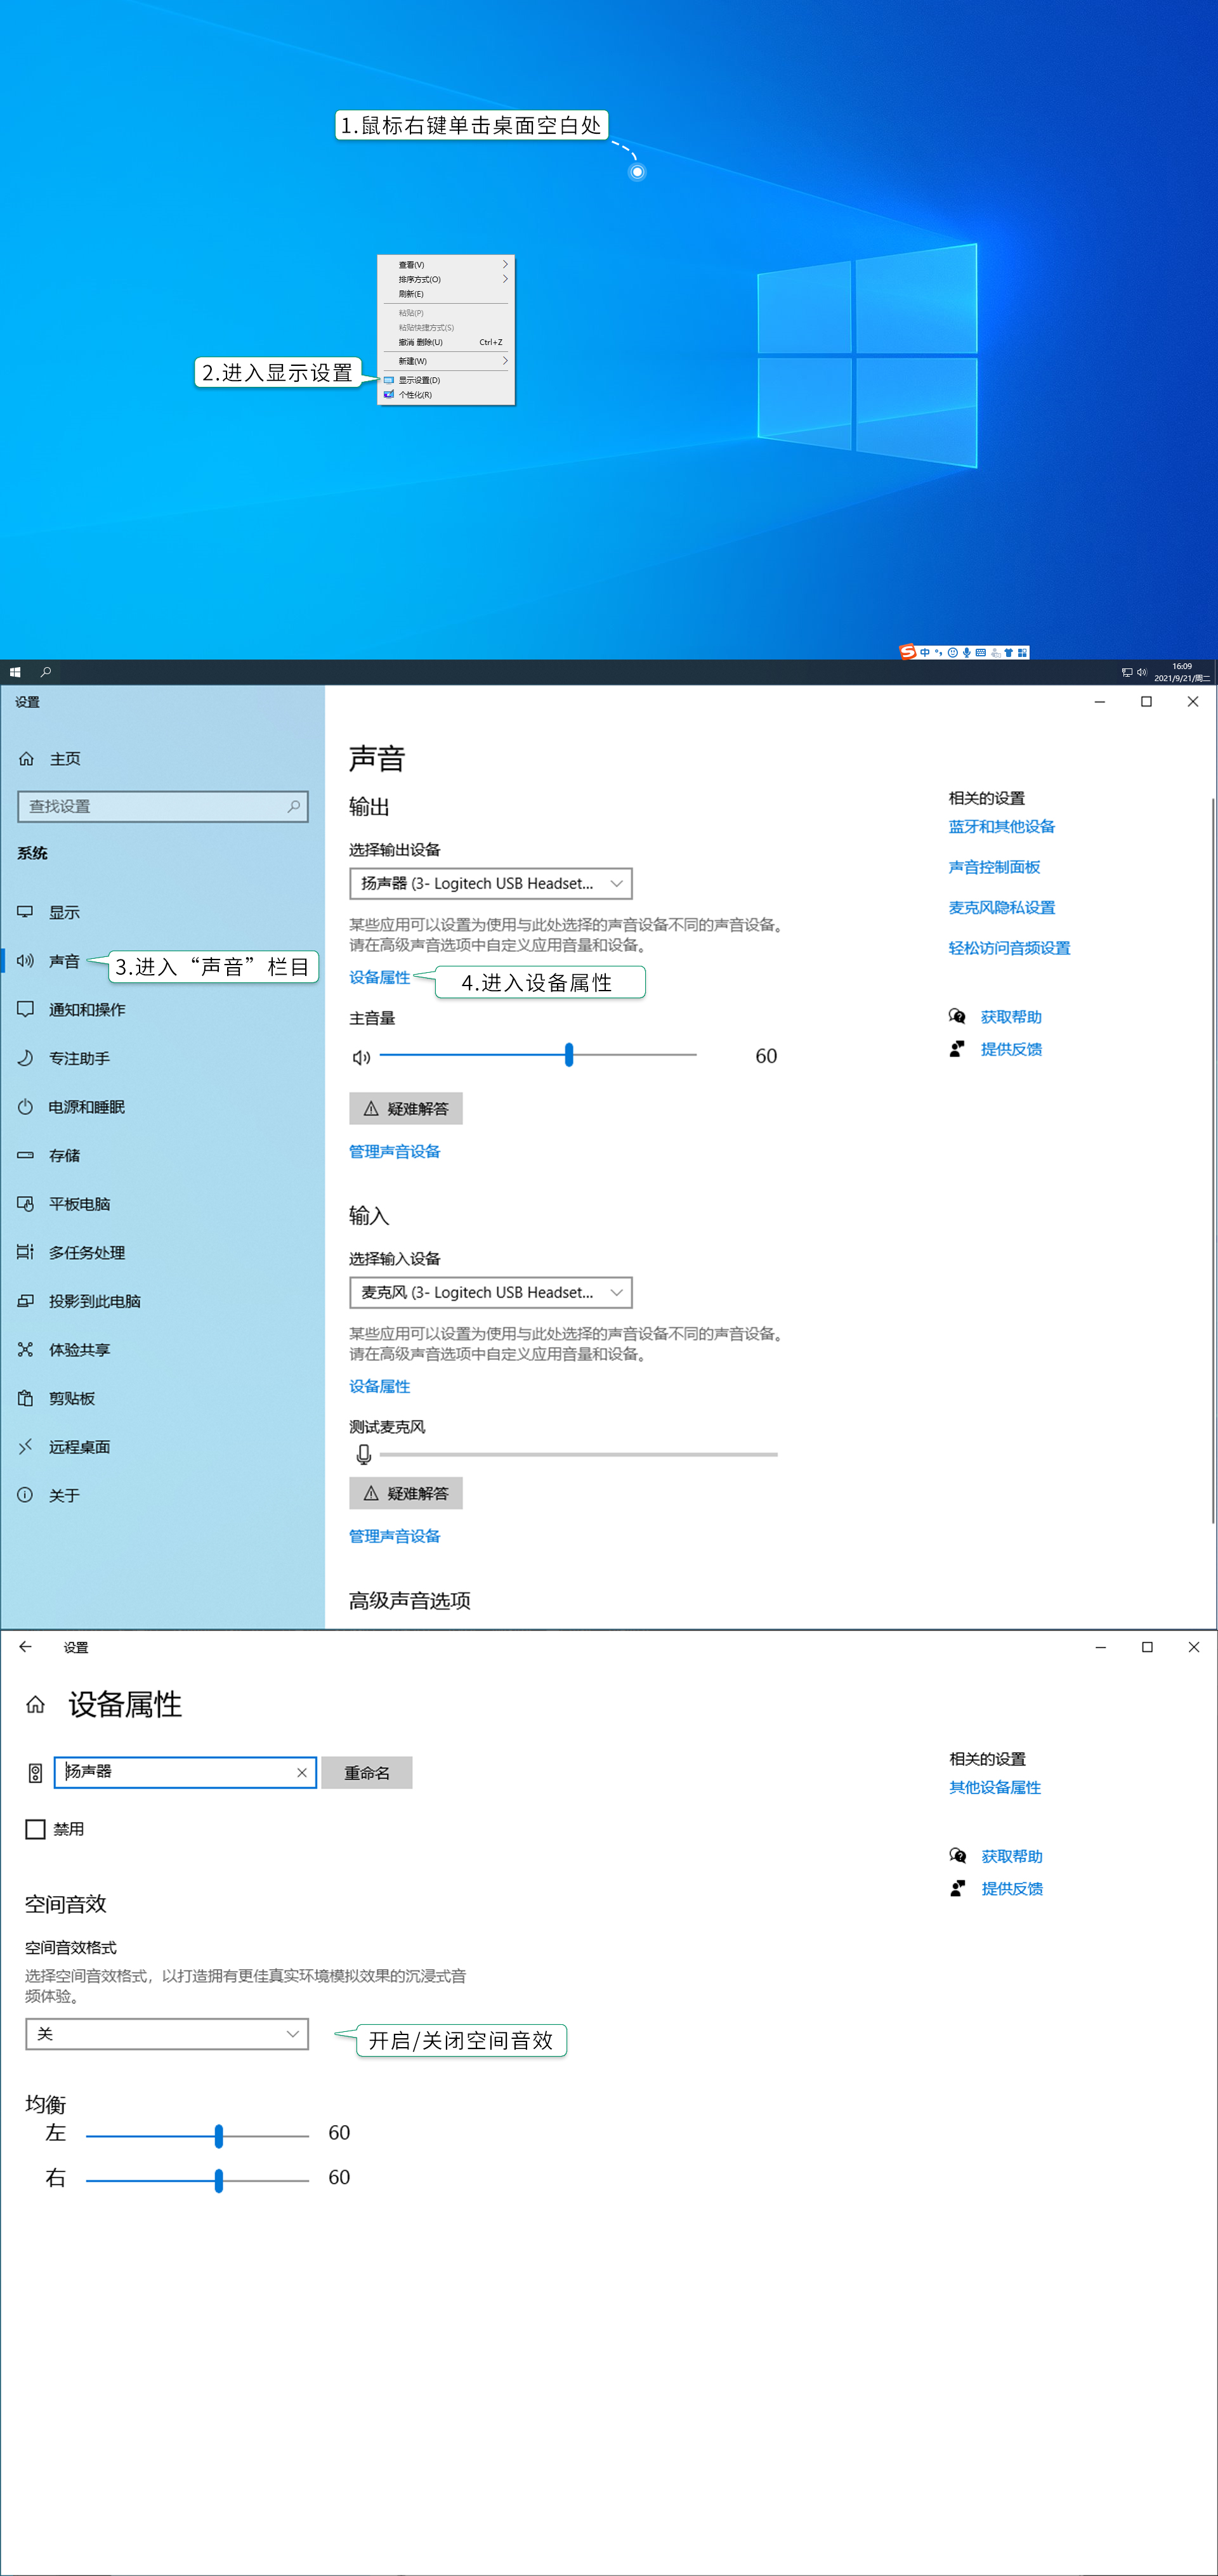Click the 主音量 slider handle at 60

click(x=569, y=1055)
